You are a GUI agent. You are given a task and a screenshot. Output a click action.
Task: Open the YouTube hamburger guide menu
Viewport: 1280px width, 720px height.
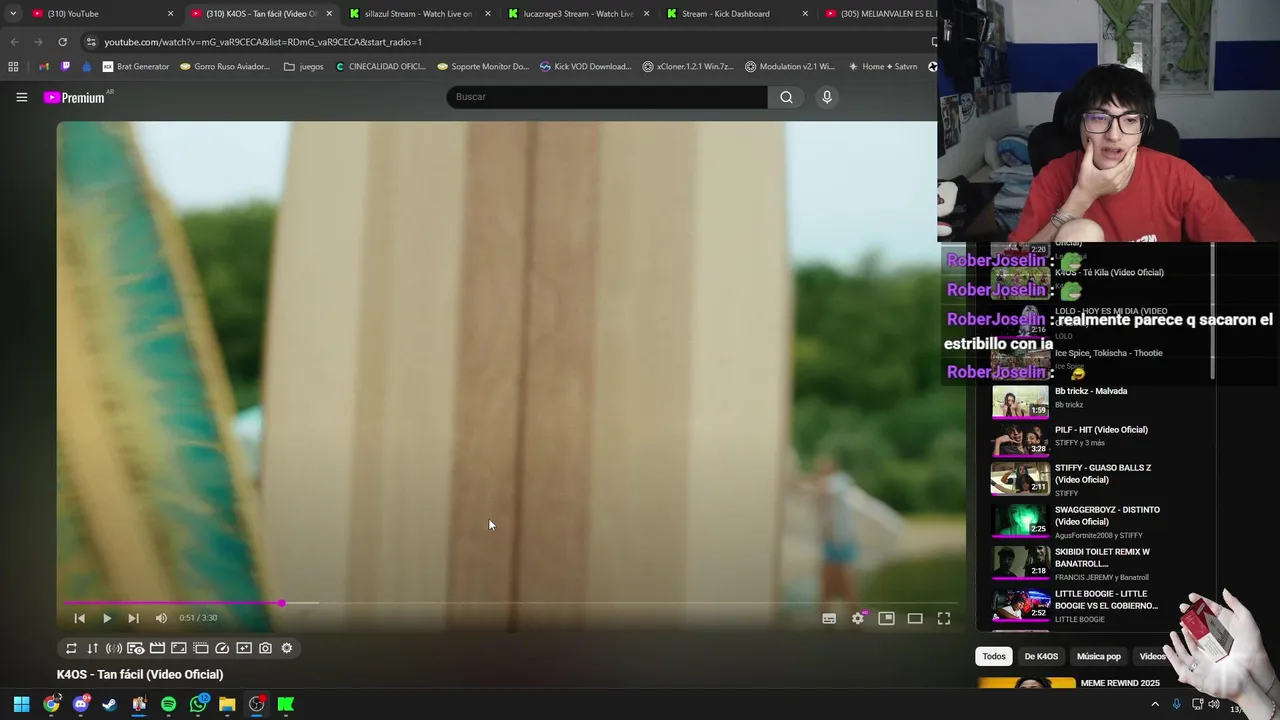[x=21, y=97]
